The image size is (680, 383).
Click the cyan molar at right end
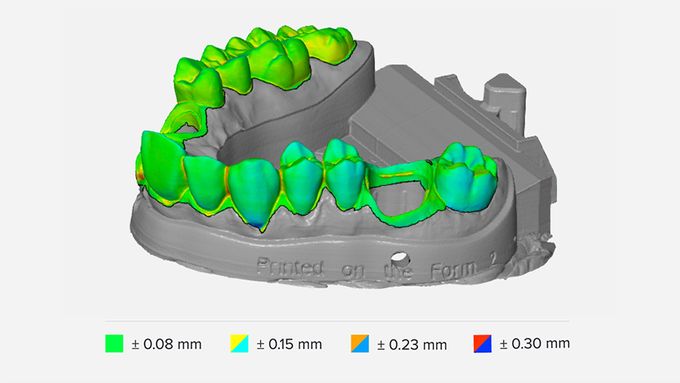(x=465, y=177)
